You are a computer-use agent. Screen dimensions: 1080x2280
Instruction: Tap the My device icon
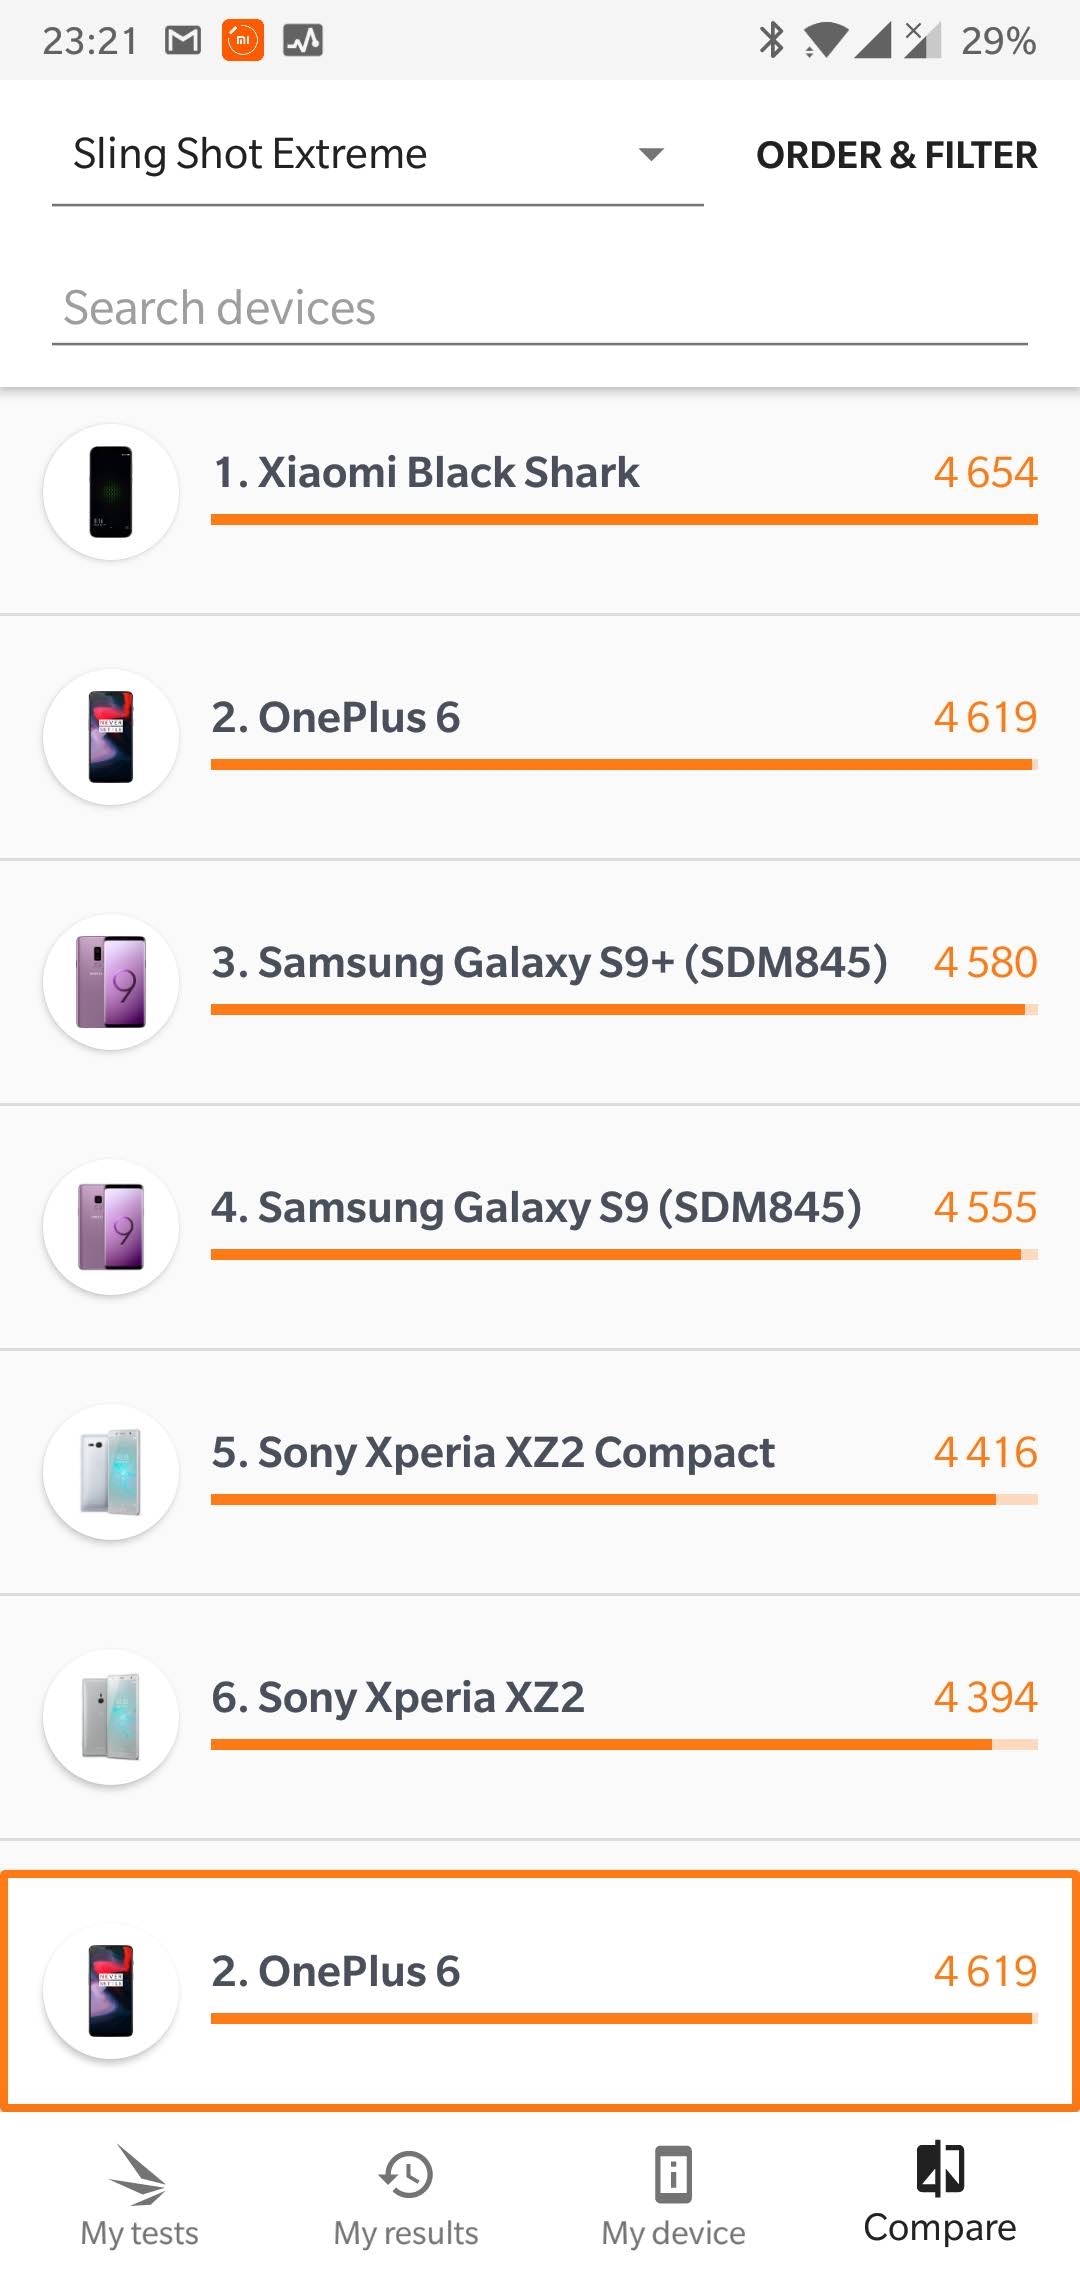tap(673, 2174)
